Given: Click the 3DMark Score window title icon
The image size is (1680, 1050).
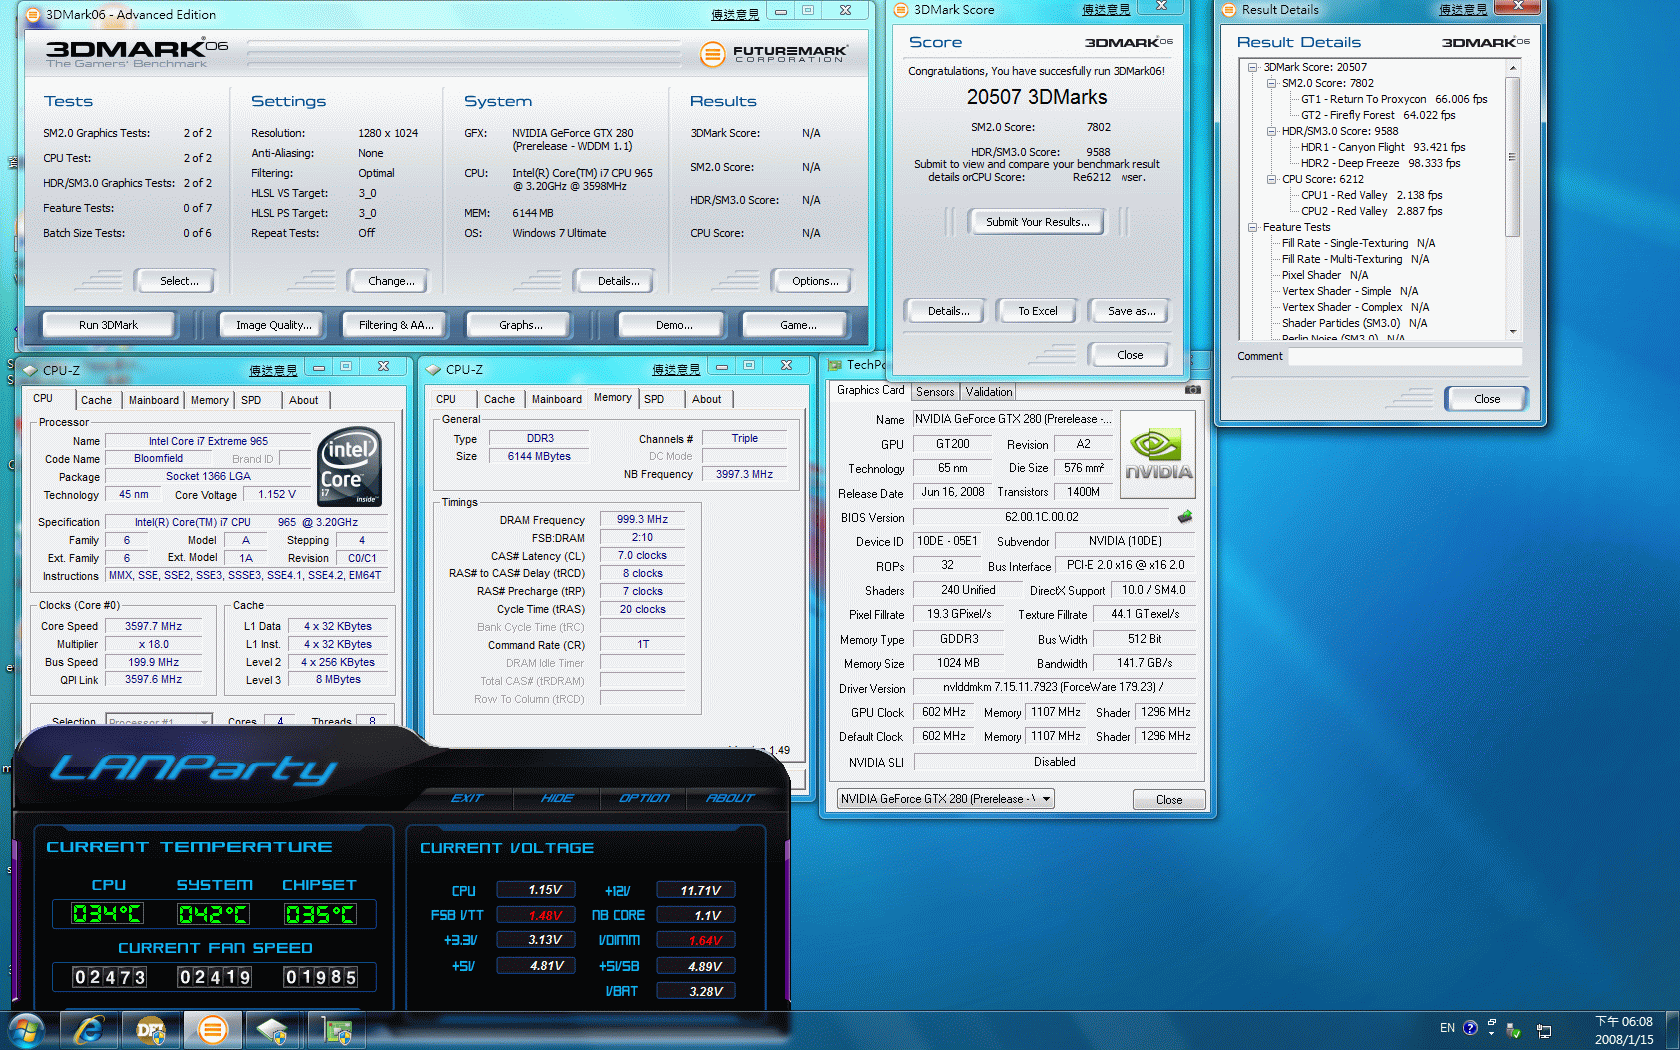Looking at the screenshot, I should (x=901, y=10).
